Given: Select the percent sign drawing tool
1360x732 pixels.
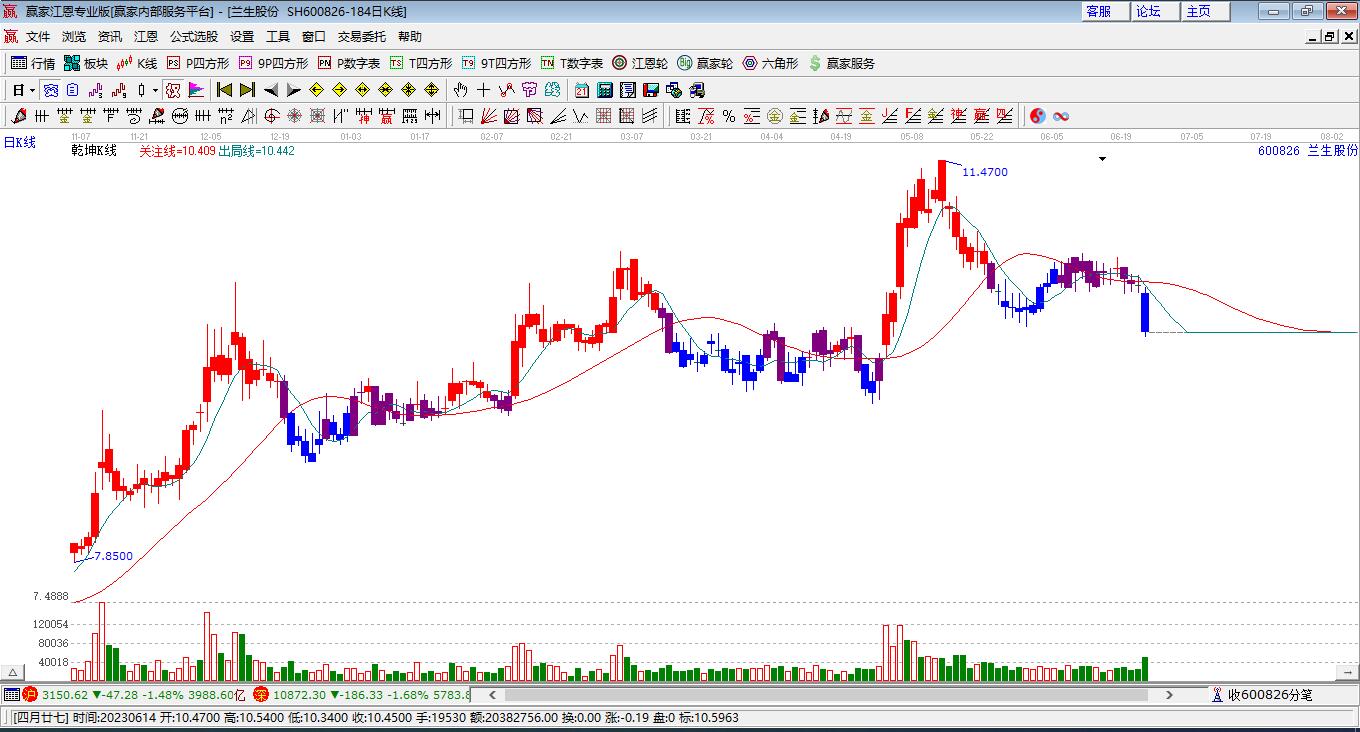Looking at the screenshot, I should pos(729,116).
